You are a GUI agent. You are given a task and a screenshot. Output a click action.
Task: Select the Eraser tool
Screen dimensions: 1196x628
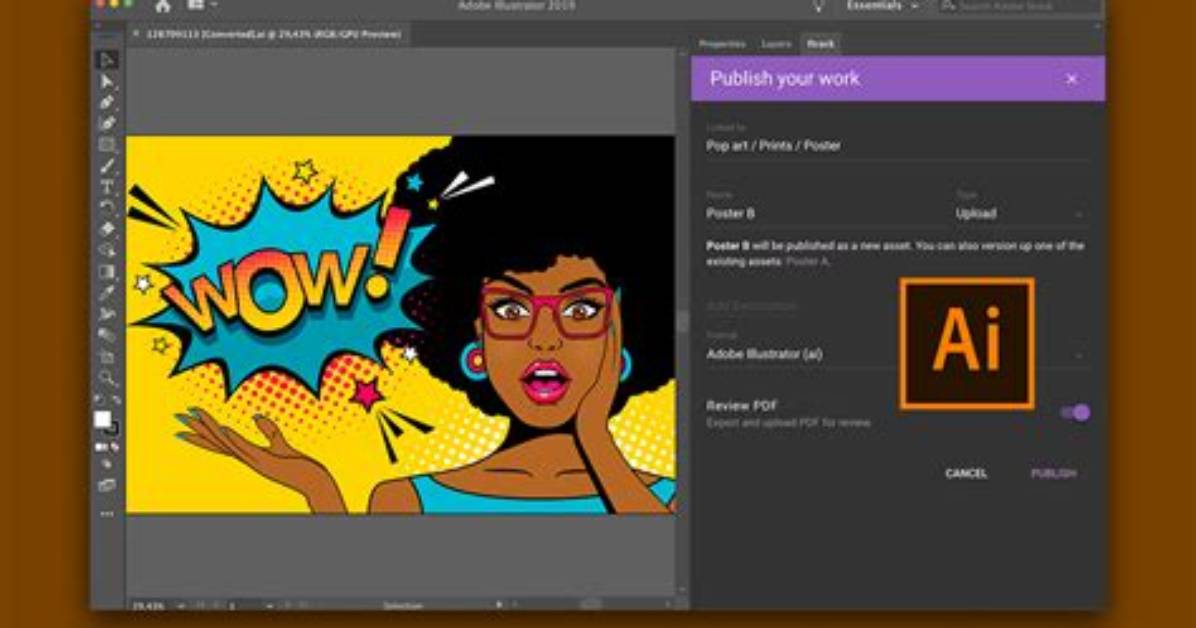pos(107,229)
